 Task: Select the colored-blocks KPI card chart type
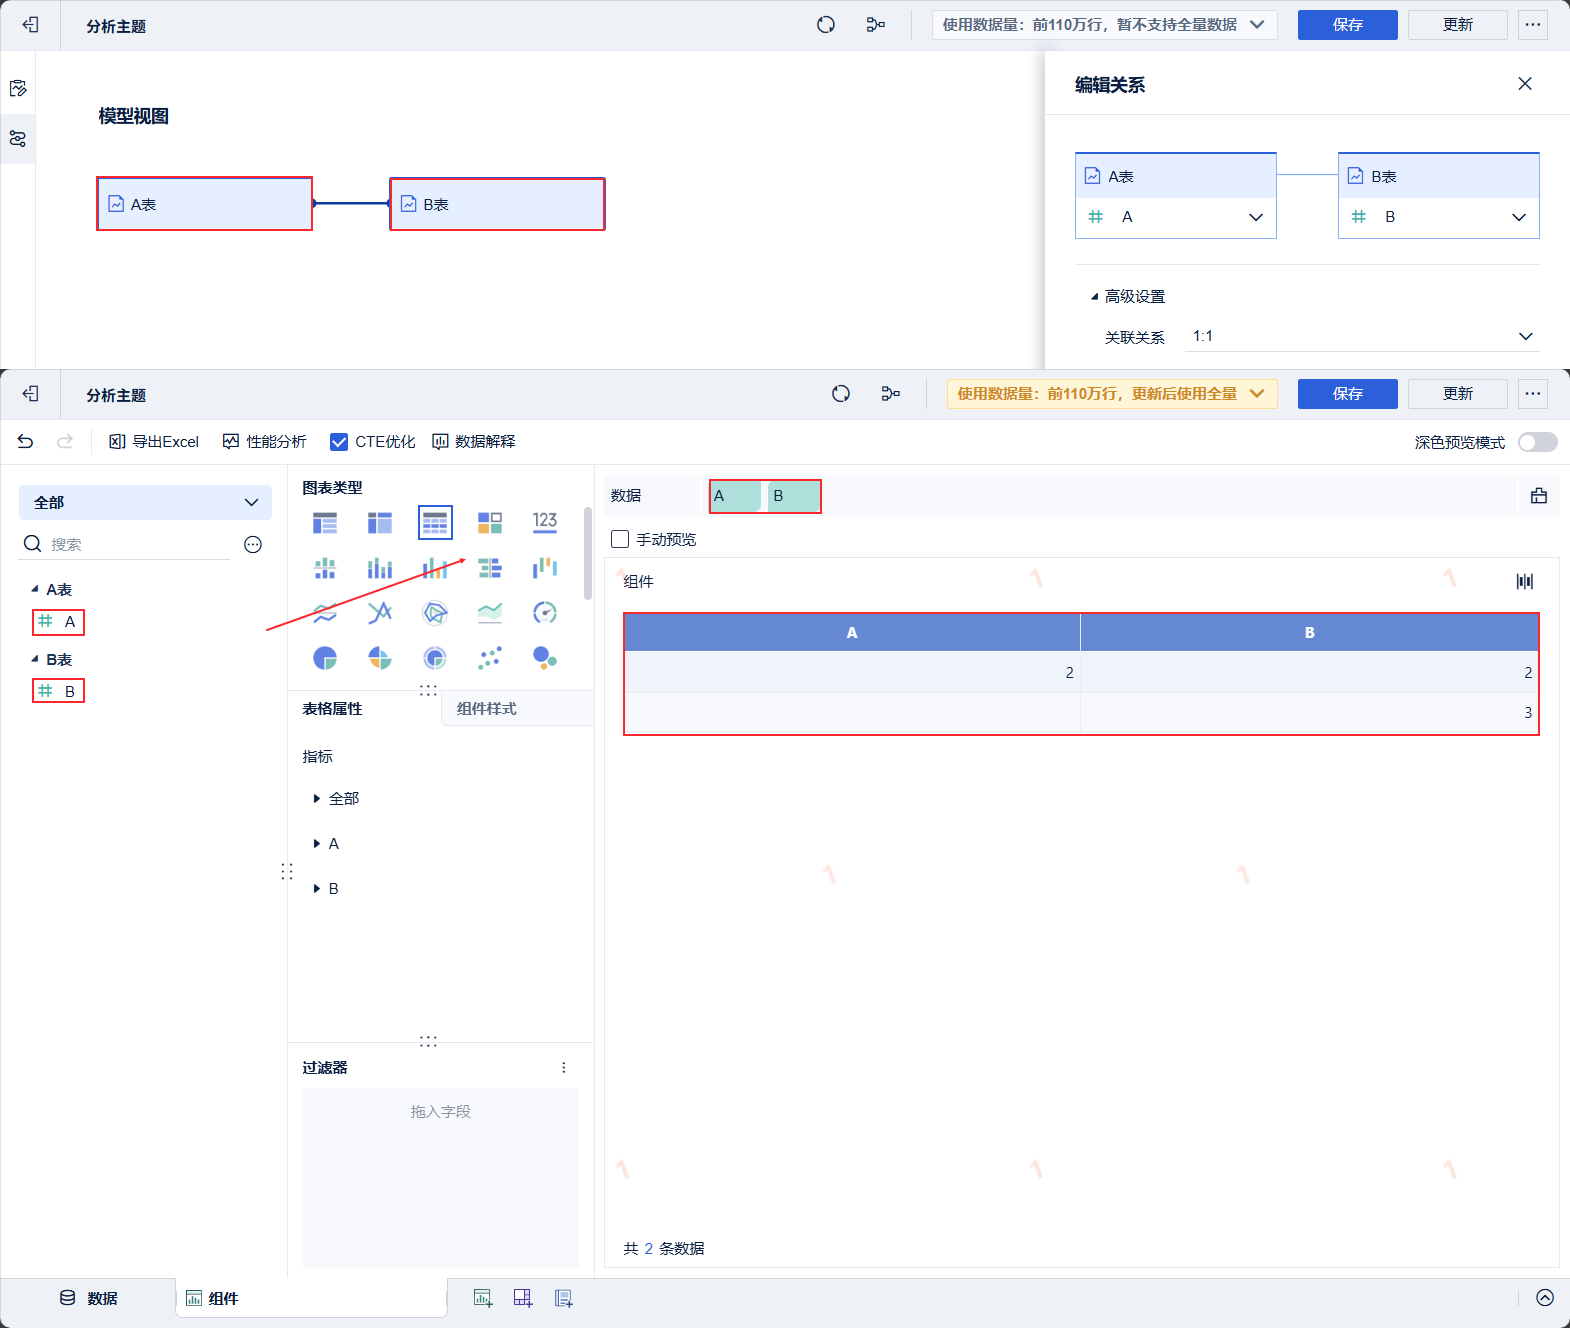[490, 522]
